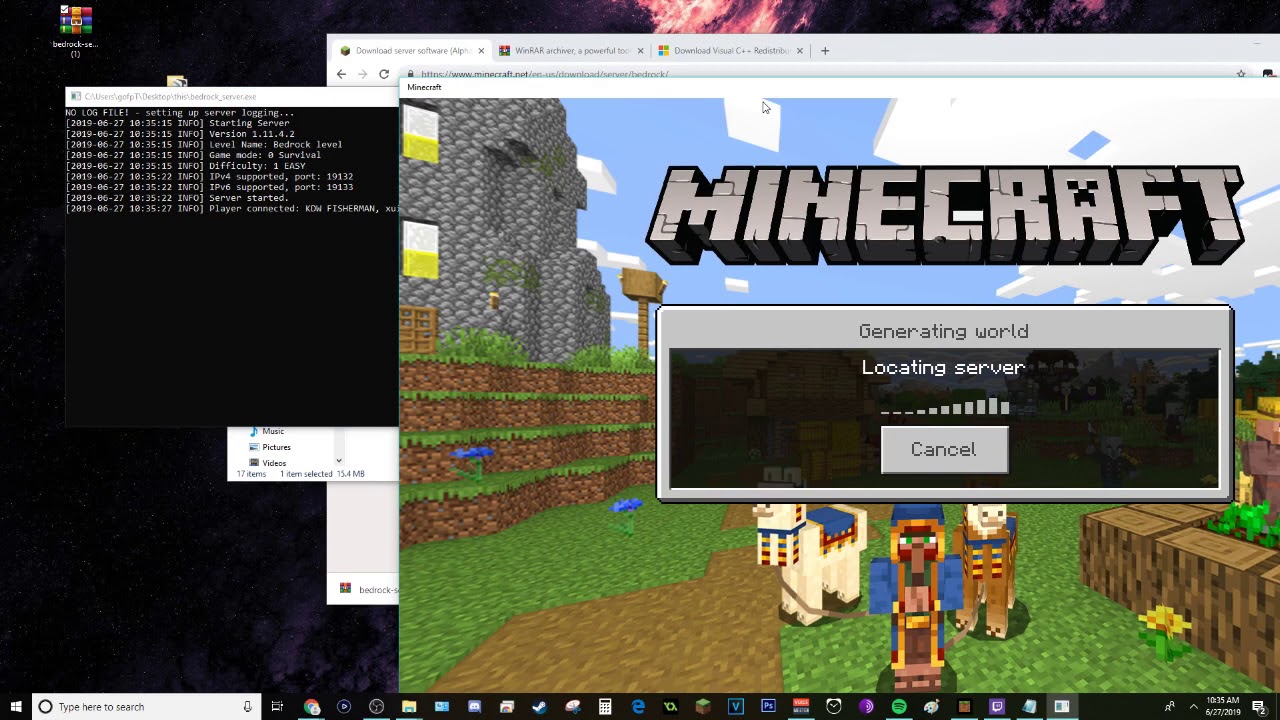Click 'Player connected: KOW FISHERMAN' console line
The height and width of the screenshot is (720, 1280).
click(x=232, y=209)
